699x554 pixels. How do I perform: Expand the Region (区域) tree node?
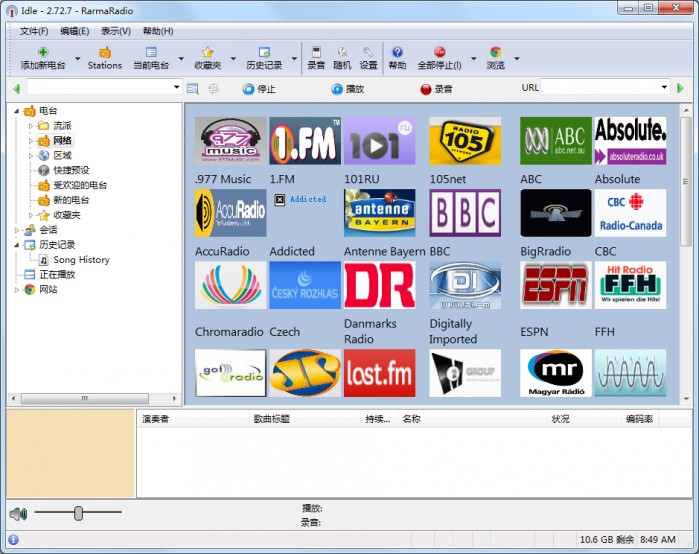31,156
